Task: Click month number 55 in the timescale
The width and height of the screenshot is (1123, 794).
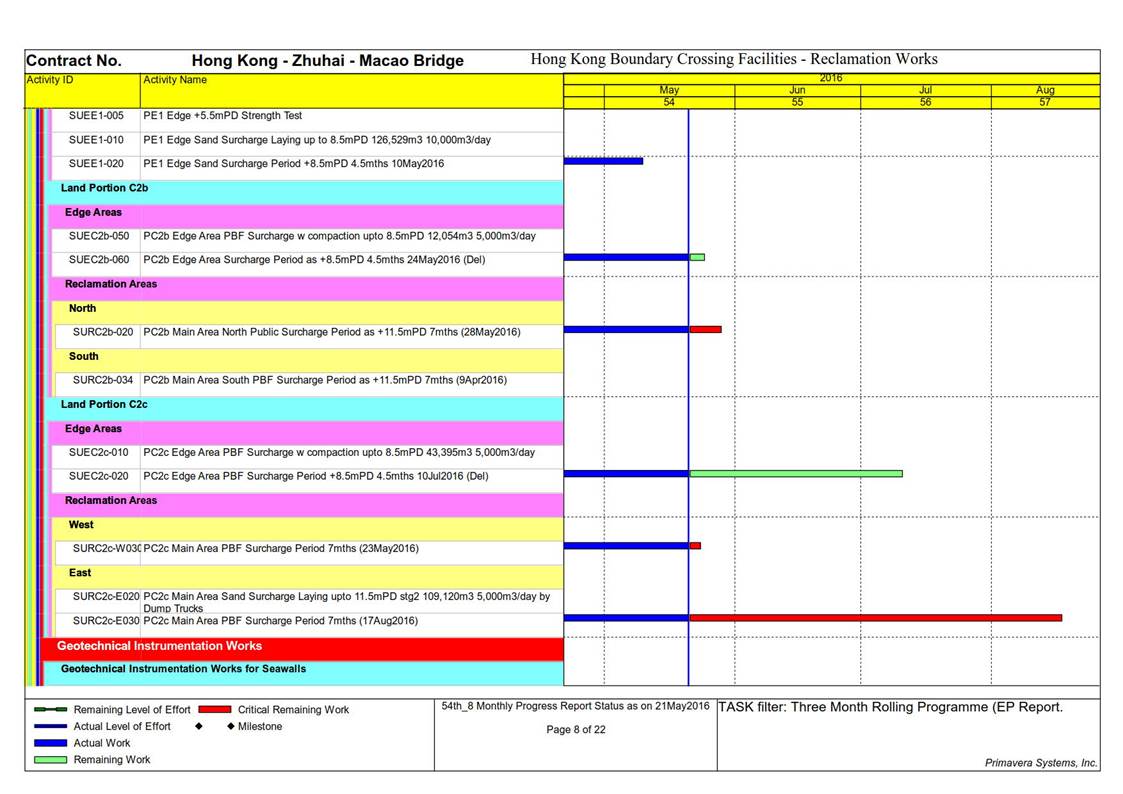Action: coord(797,102)
